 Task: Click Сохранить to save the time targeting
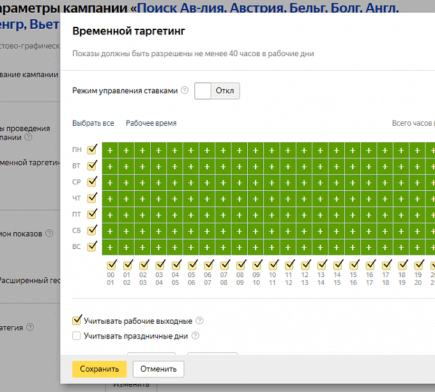click(x=99, y=369)
